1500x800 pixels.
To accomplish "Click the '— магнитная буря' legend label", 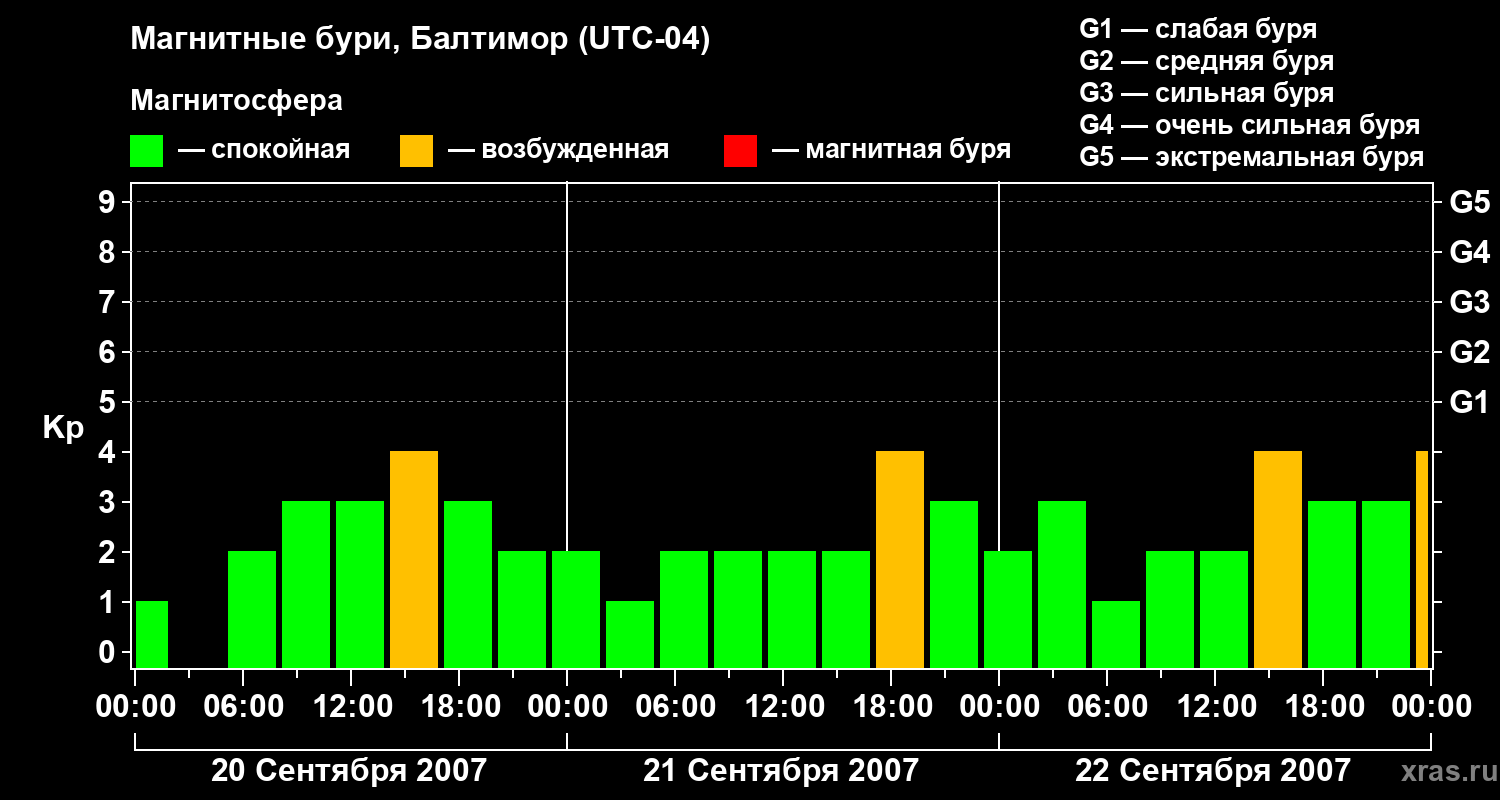I will click(891, 150).
